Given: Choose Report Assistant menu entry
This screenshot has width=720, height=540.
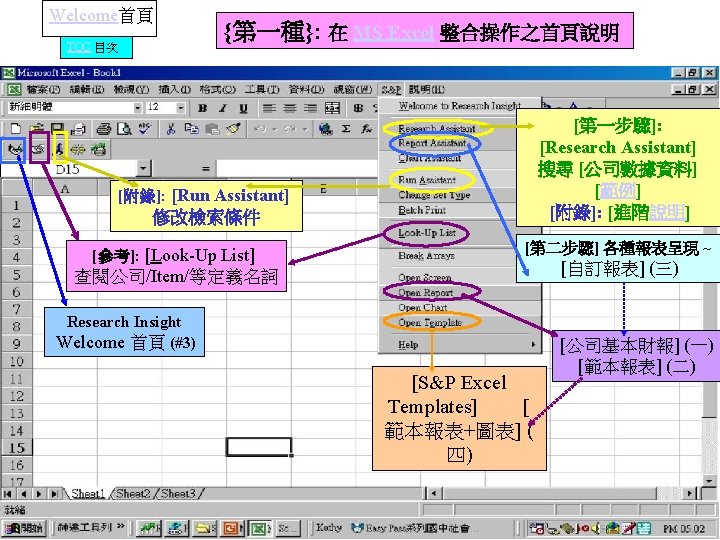Looking at the screenshot, I should [x=432, y=143].
